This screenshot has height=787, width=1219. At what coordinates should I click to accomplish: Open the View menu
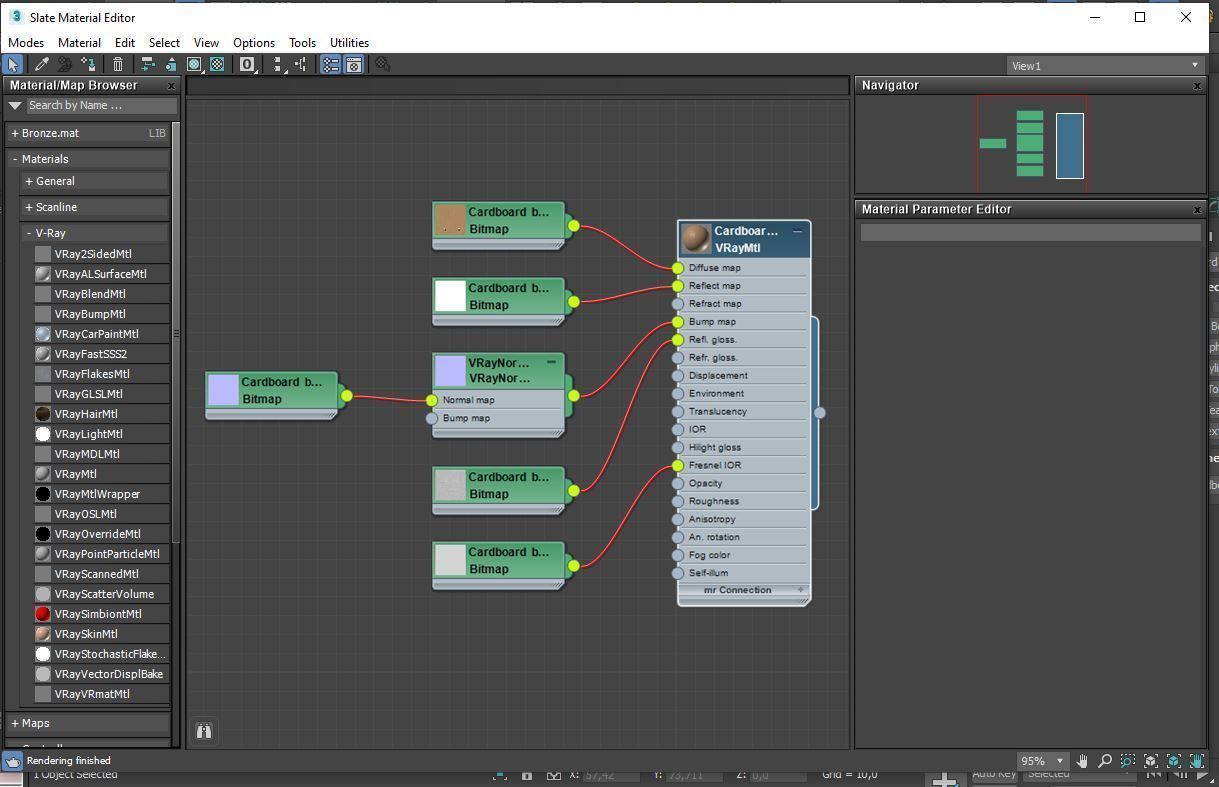pyautogui.click(x=206, y=43)
